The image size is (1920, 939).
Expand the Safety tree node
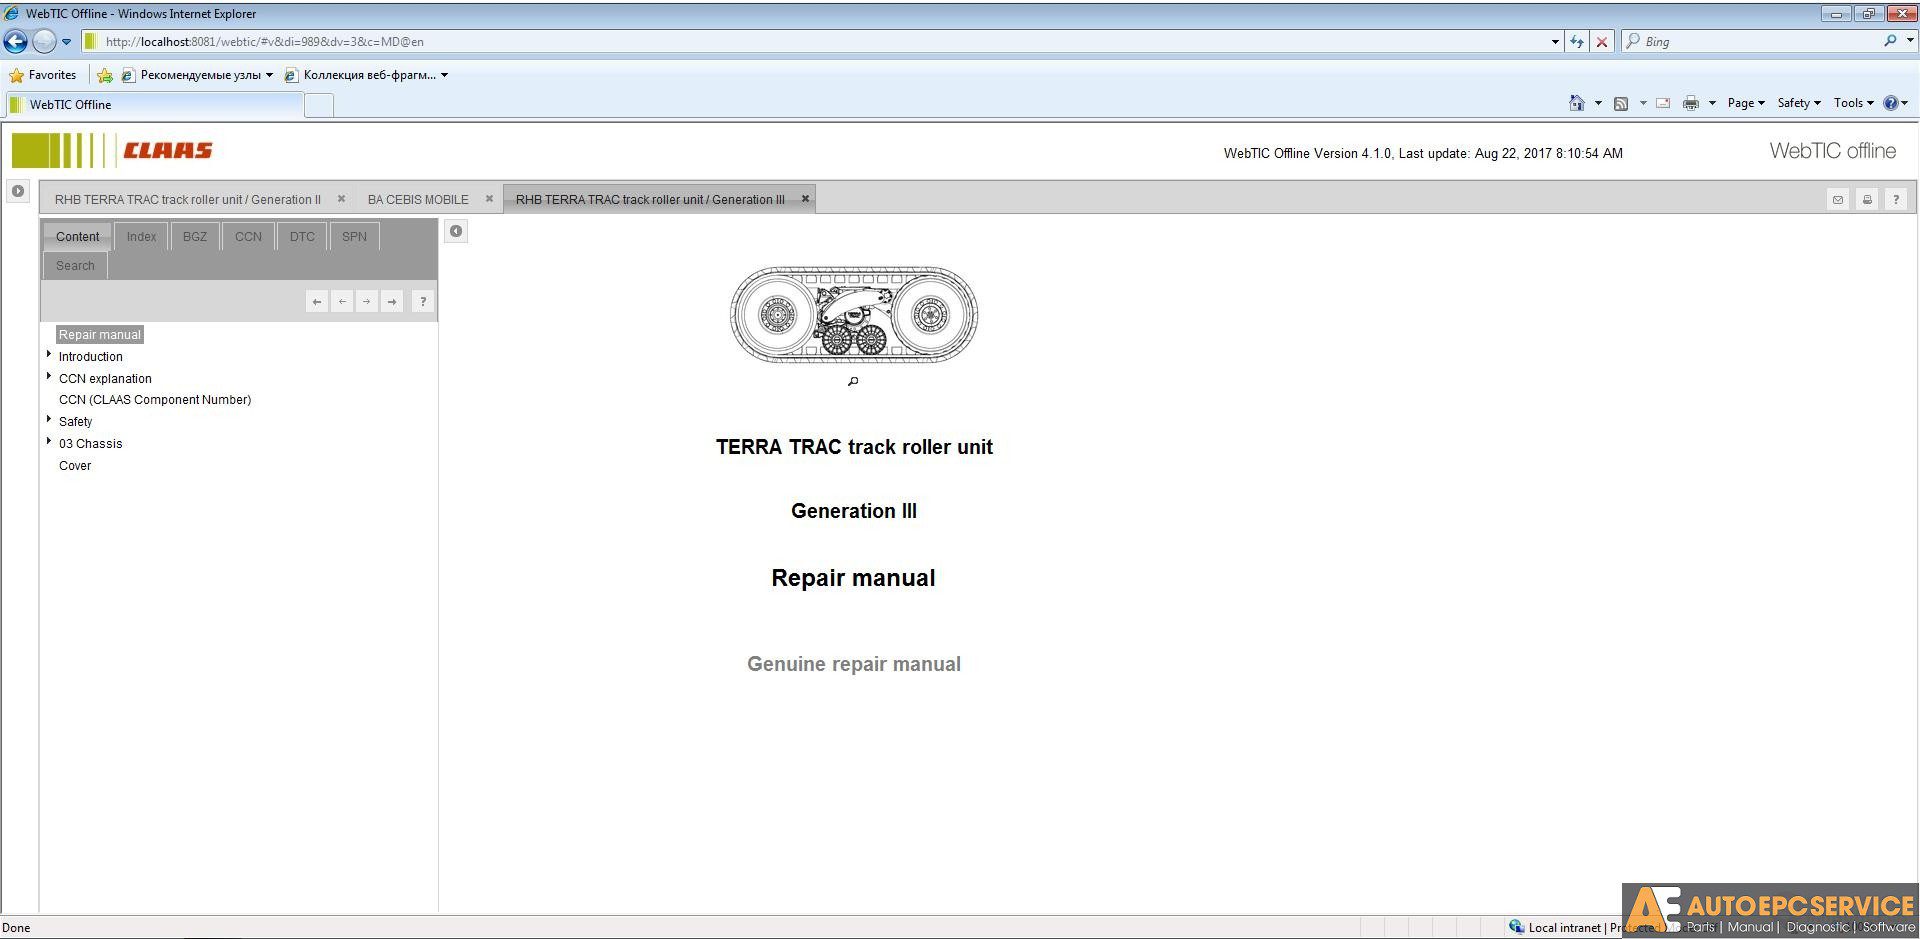[49, 419]
